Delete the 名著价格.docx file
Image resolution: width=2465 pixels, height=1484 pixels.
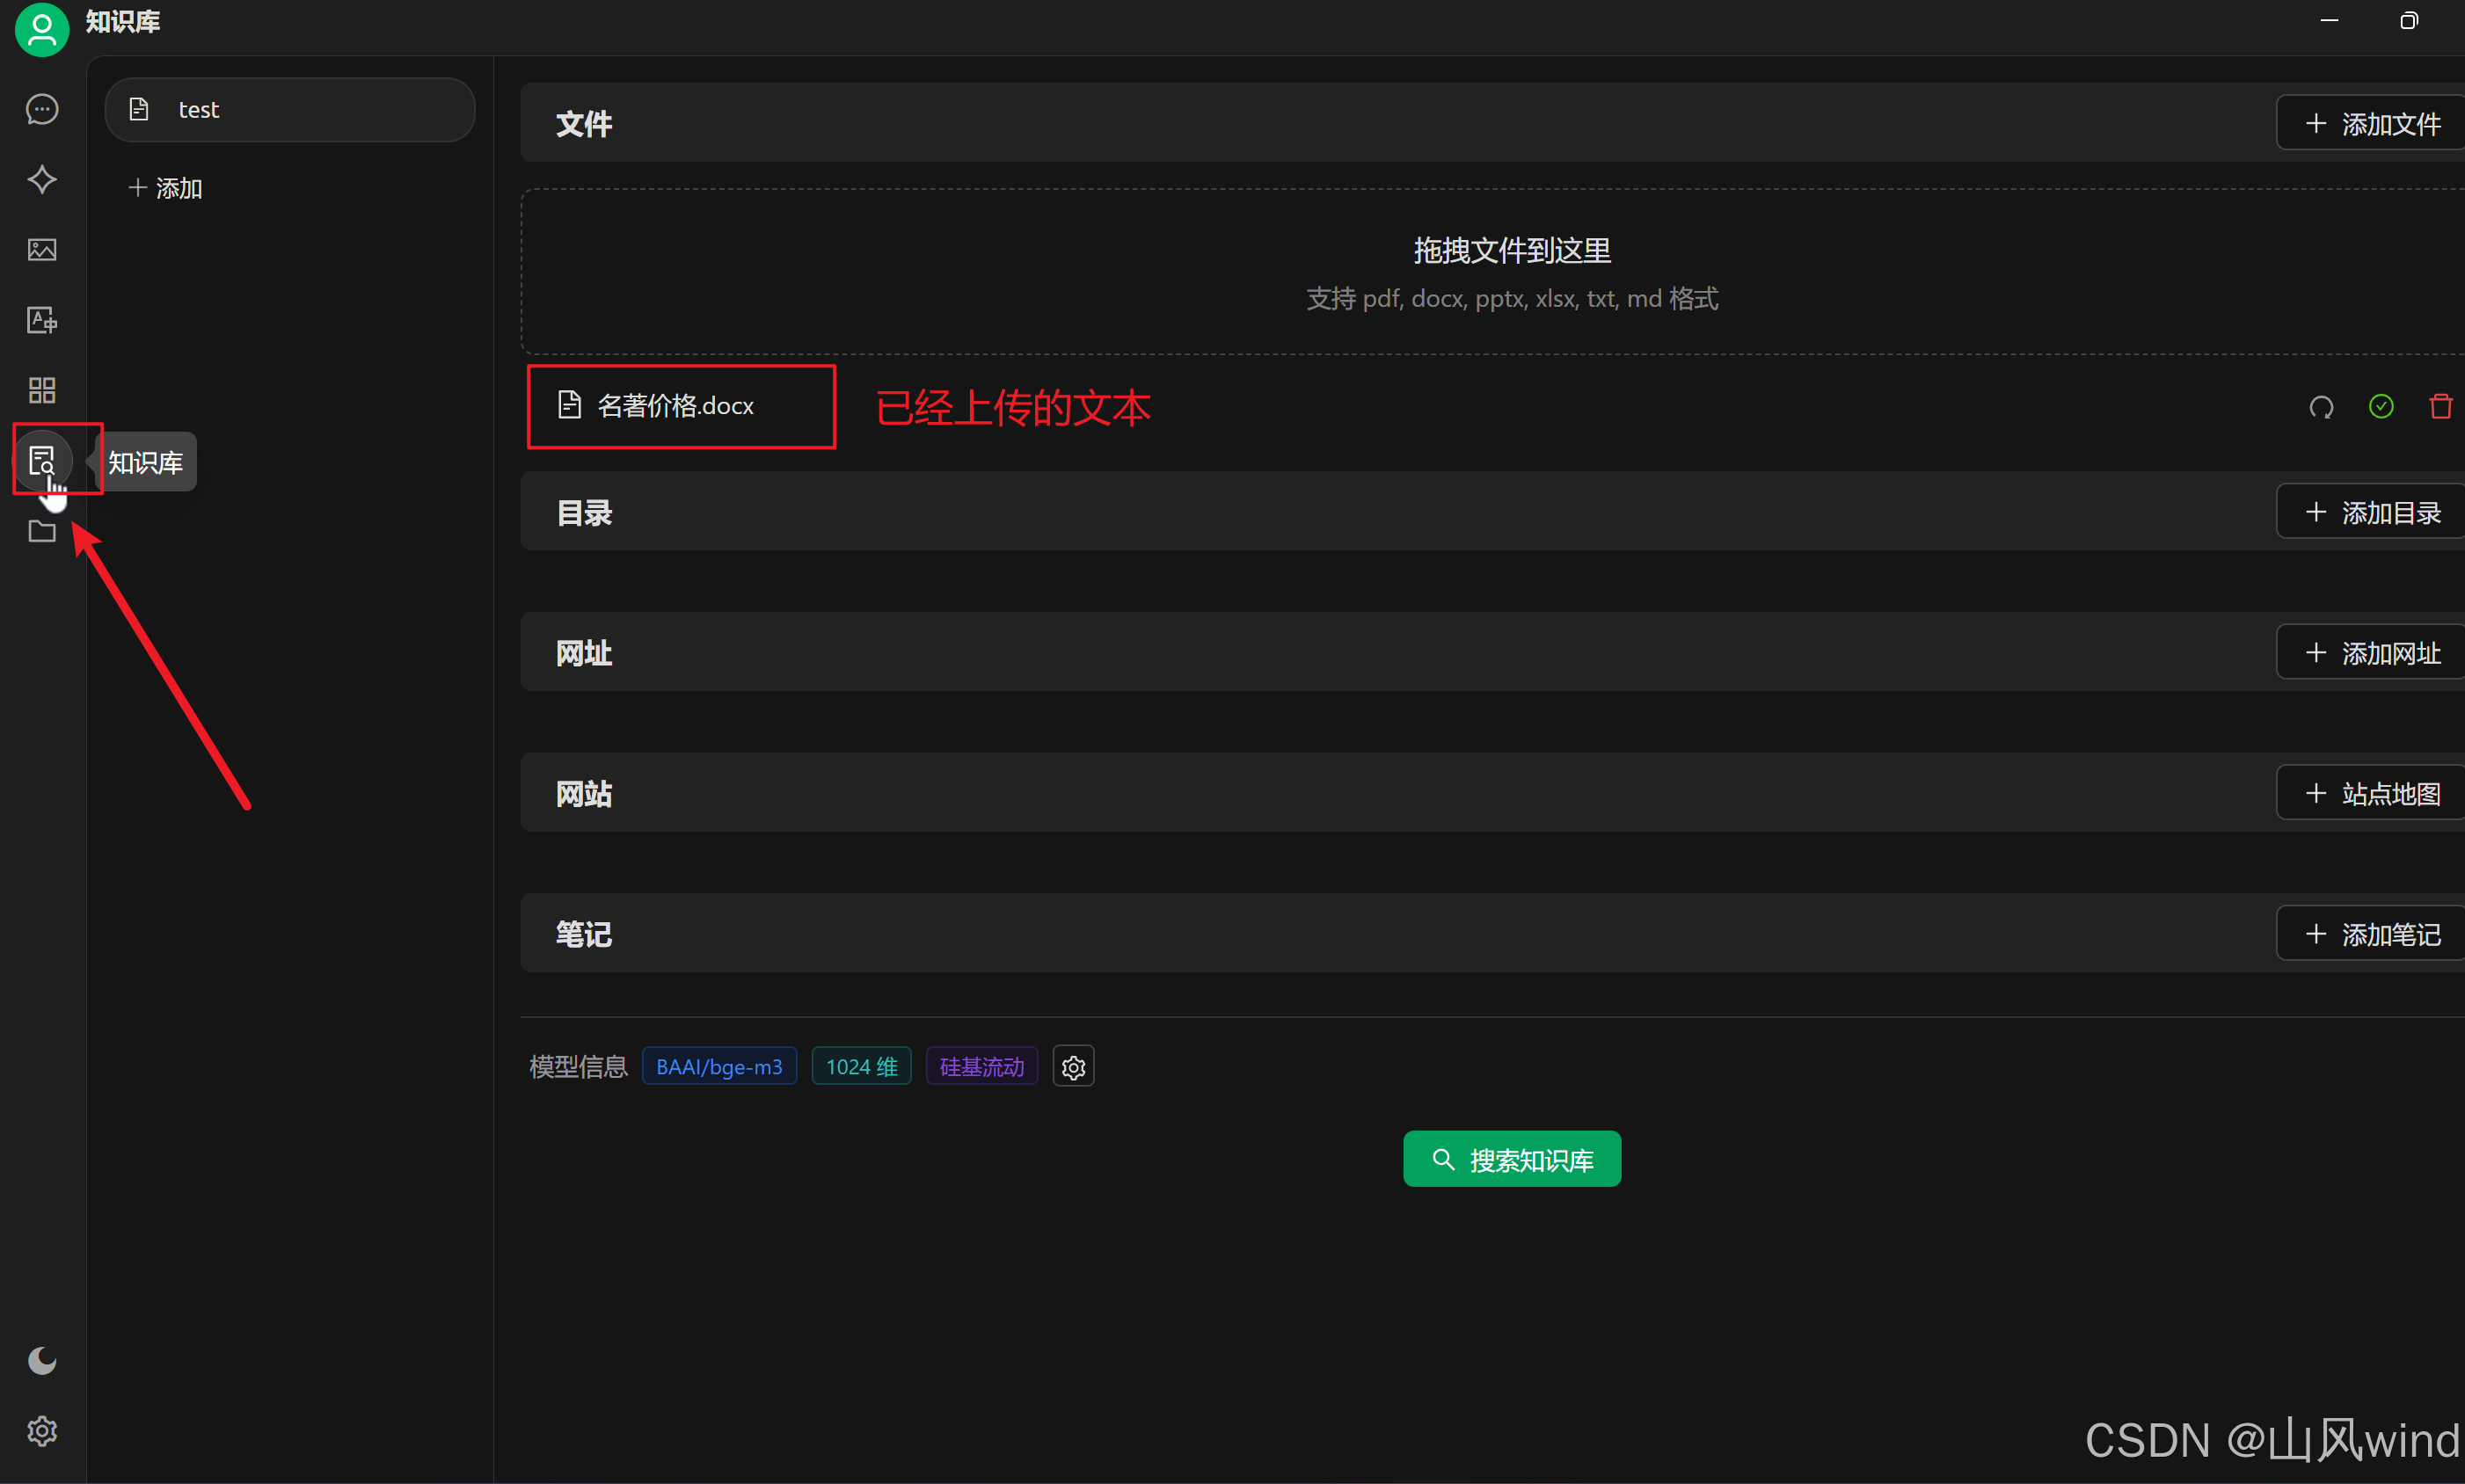point(2441,406)
